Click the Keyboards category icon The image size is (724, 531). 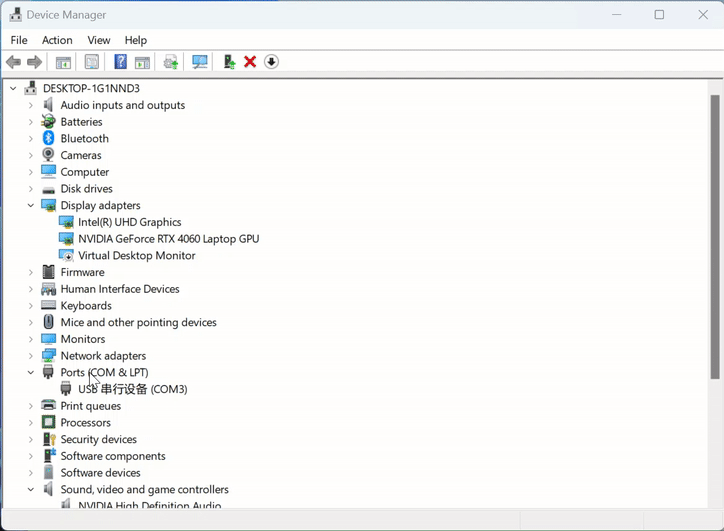(x=48, y=305)
